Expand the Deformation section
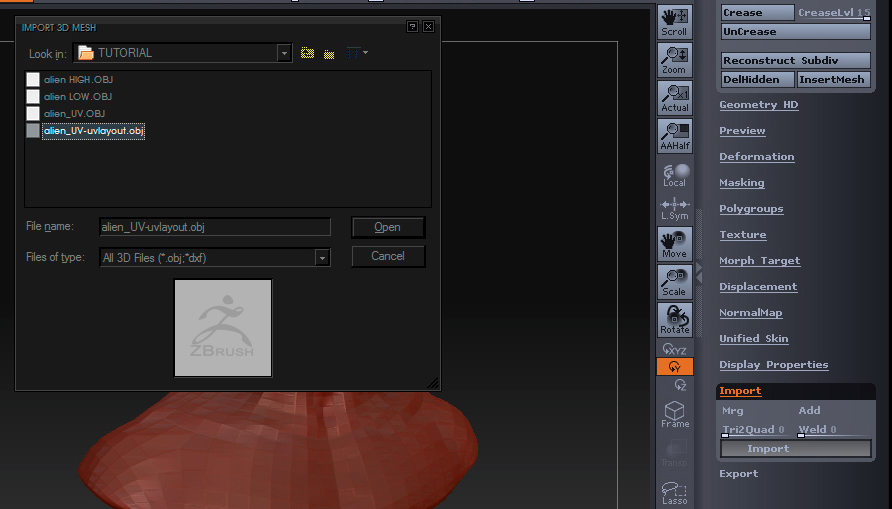Screen dimensions: 892x509 [x=757, y=157]
